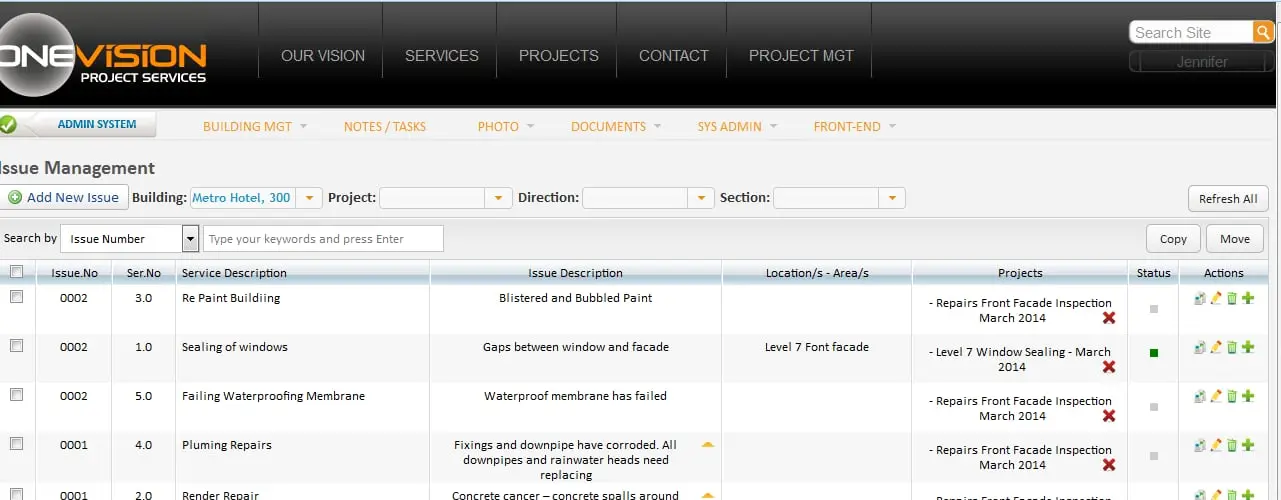Screen dimensions: 1281x500
Task: Expand the Building MGT menu
Action: pyautogui.click(x=255, y=126)
